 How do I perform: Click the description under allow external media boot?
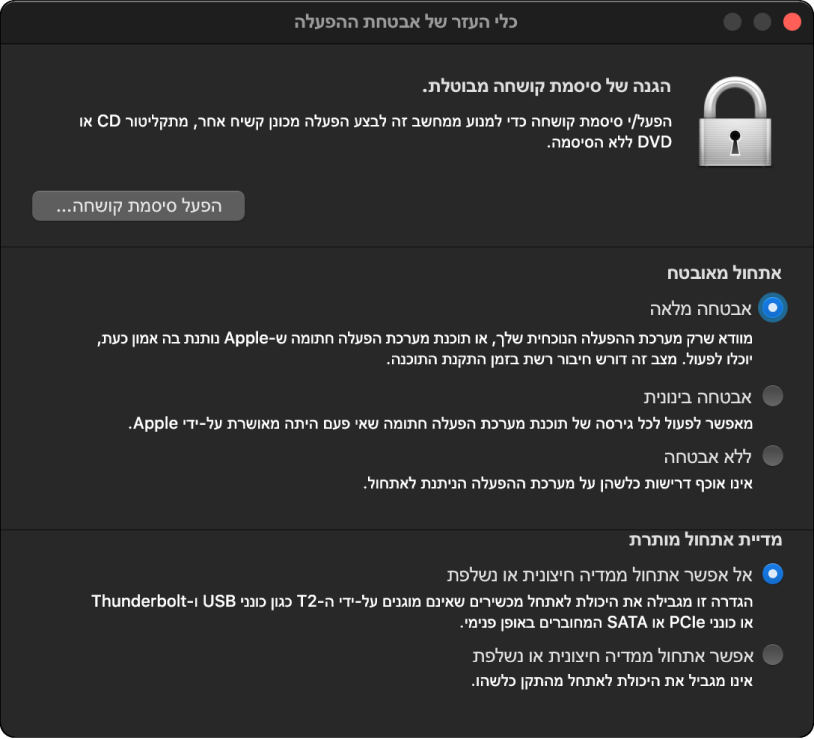(x=611, y=682)
